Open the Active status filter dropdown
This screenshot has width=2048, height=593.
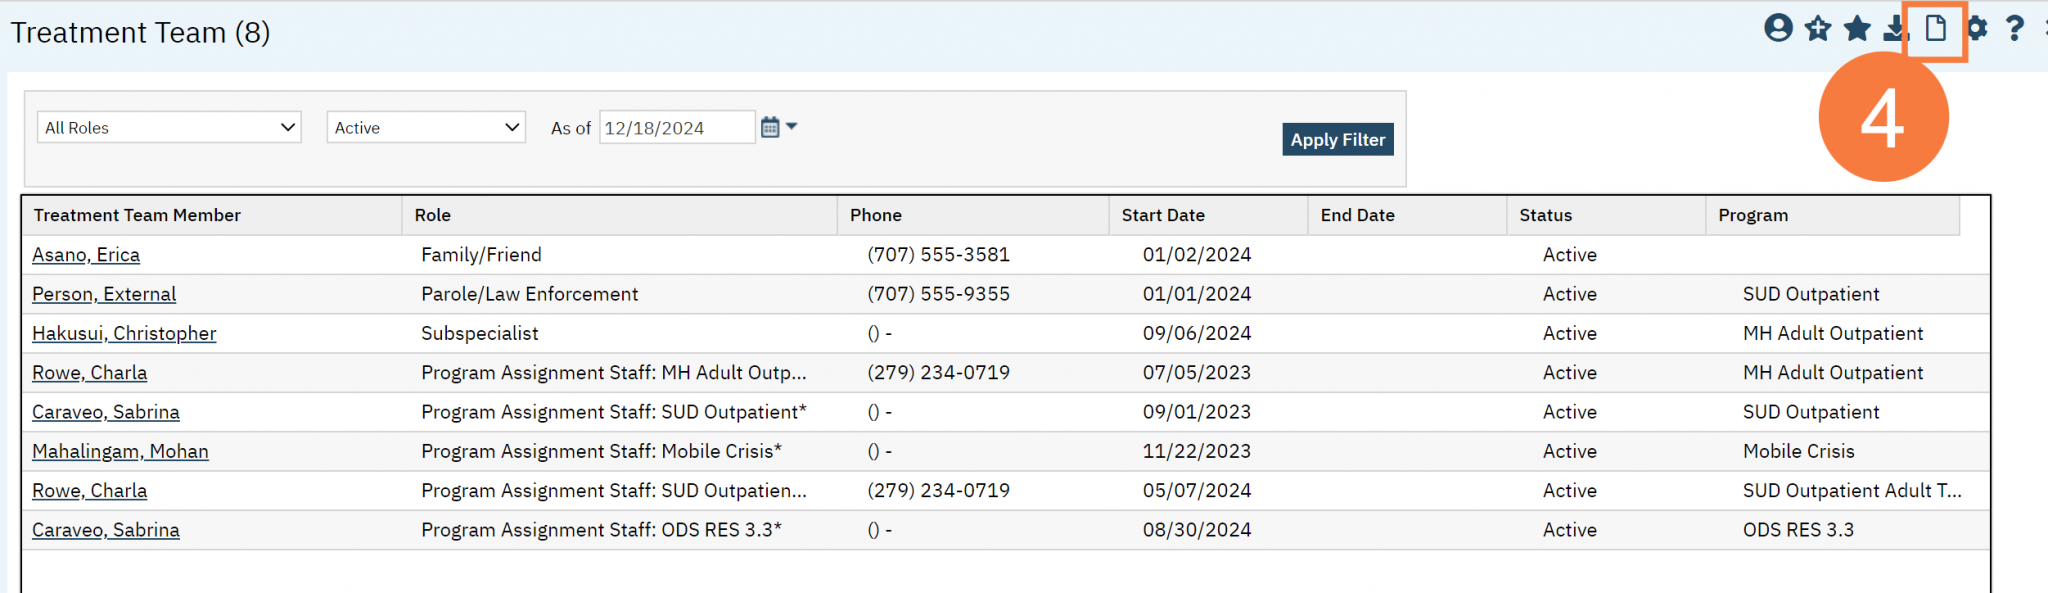pos(426,127)
